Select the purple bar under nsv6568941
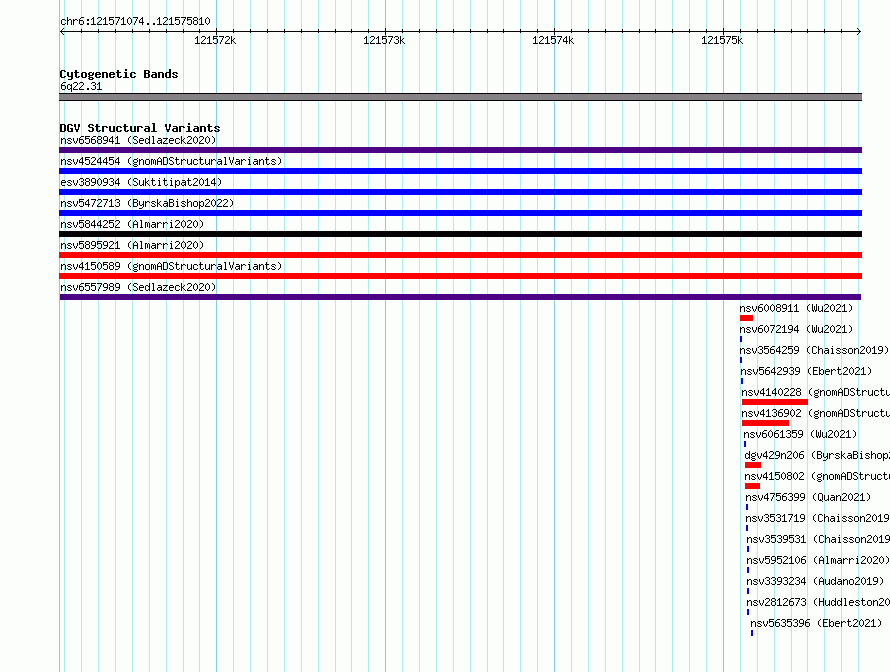Image resolution: width=890 pixels, height=672 pixels. (x=460, y=150)
